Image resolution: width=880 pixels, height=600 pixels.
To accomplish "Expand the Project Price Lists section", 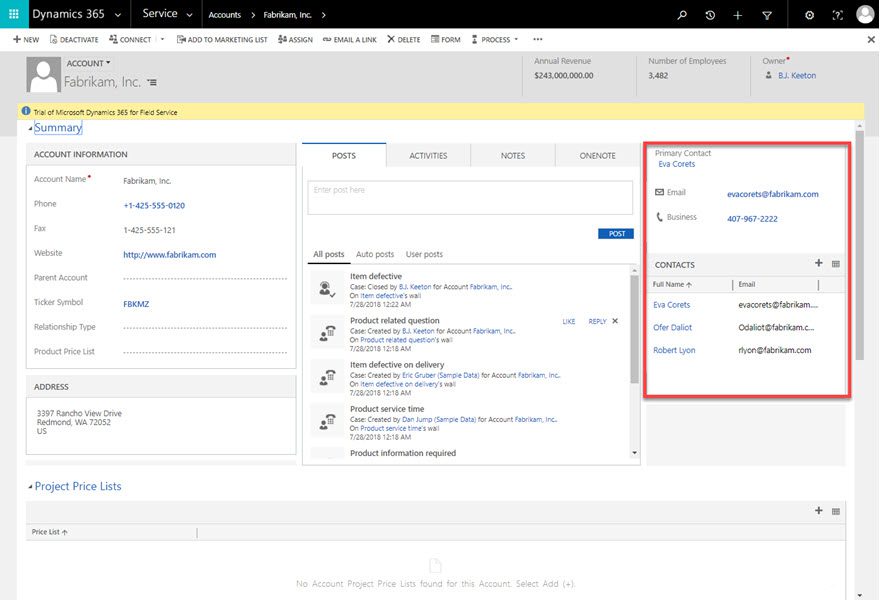I will 31,486.
